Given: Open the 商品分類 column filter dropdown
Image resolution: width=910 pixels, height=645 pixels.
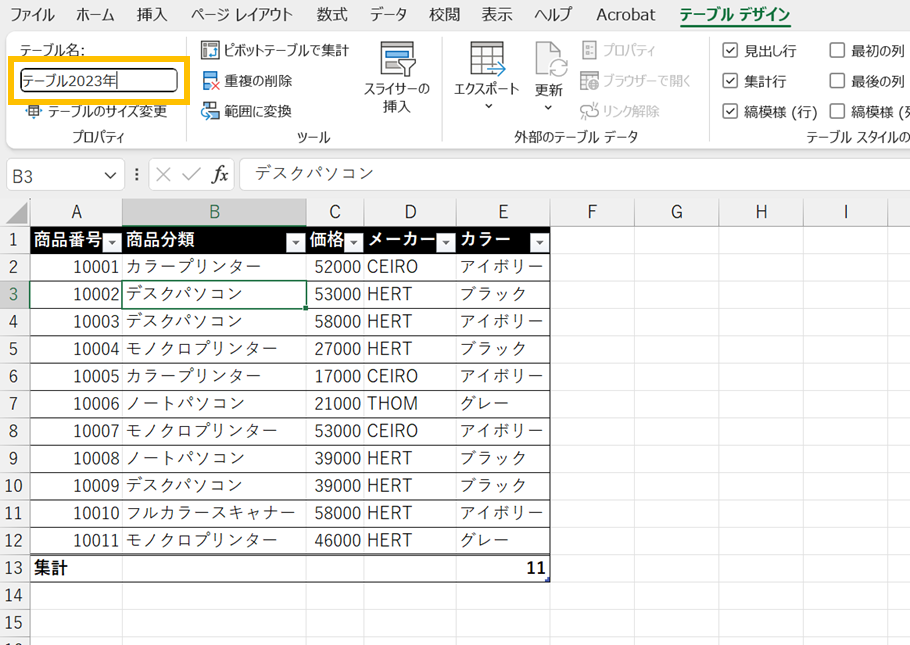Looking at the screenshot, I should pyautogui.click(x=295, y=242).
